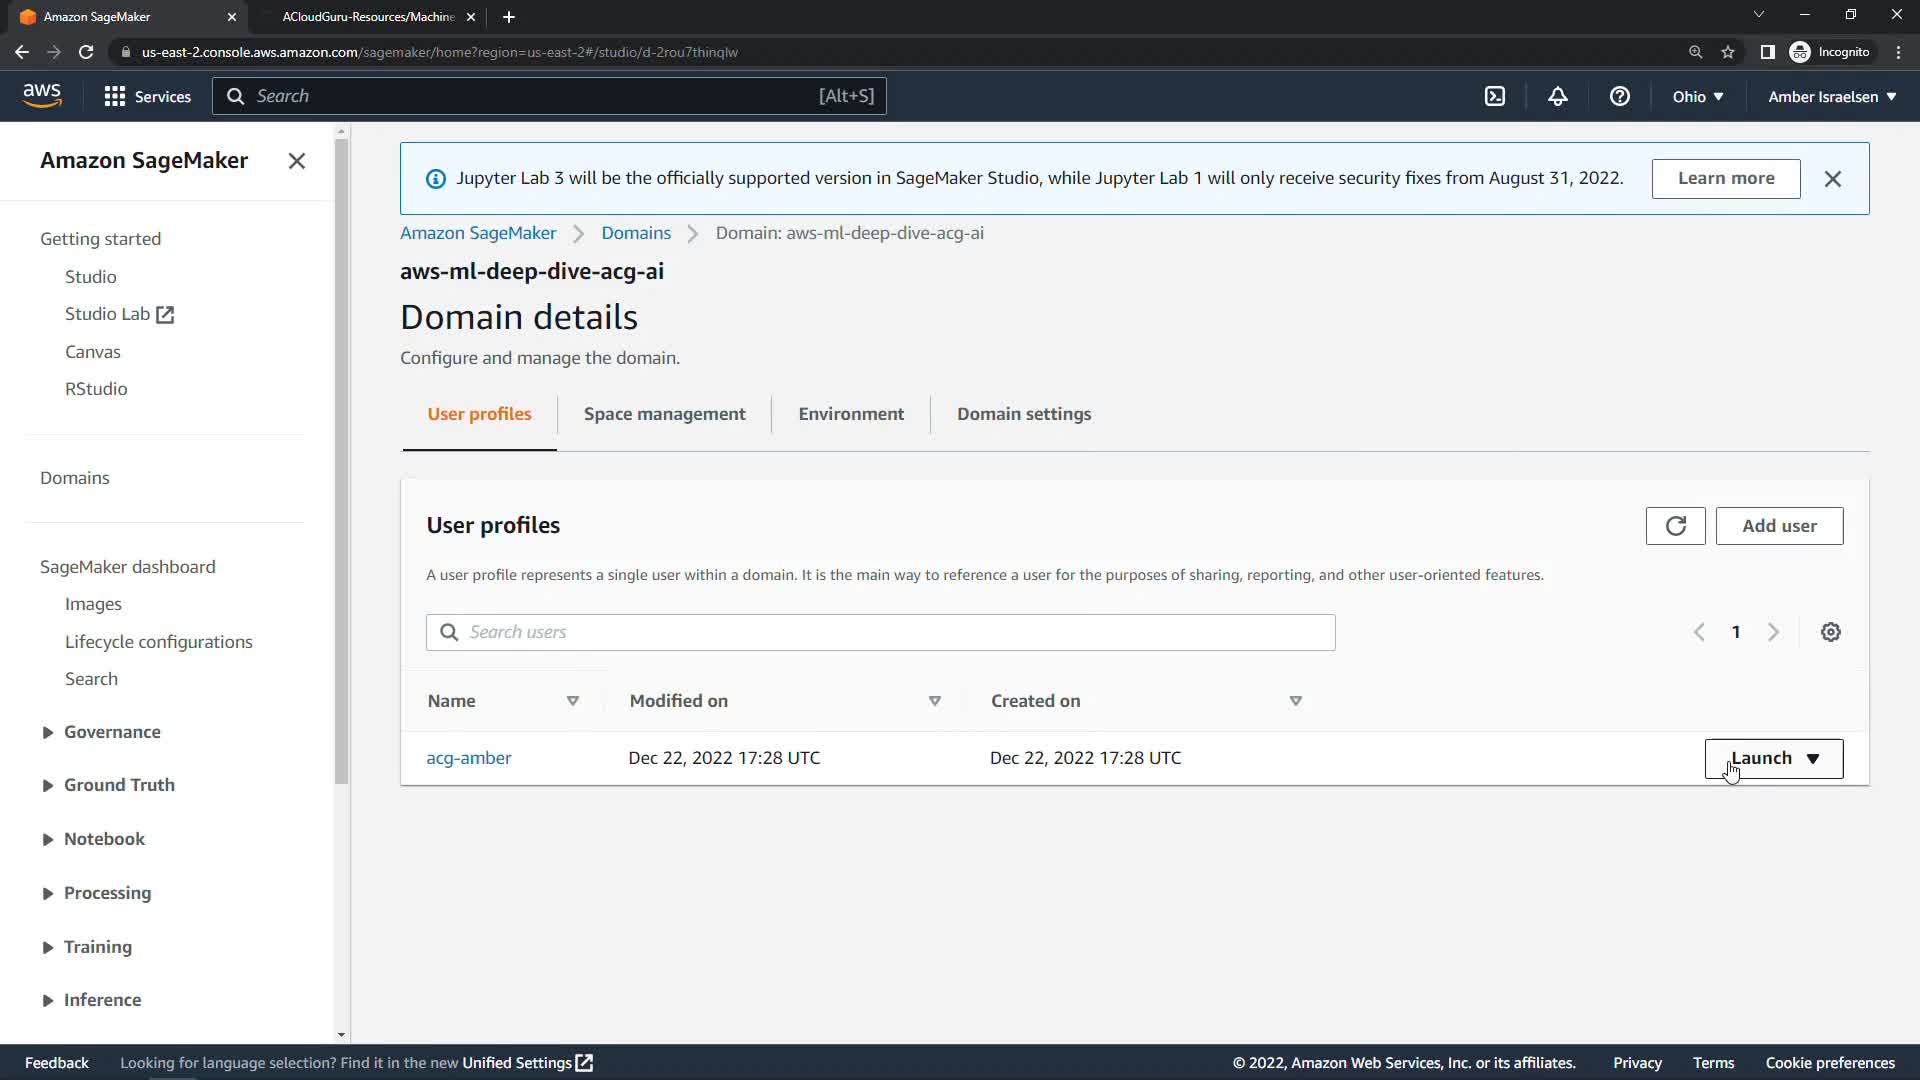Close the Amazon SageMaker sidebar panel
Viewport: 1920px width, 1080px height.
tap(296, 161)
